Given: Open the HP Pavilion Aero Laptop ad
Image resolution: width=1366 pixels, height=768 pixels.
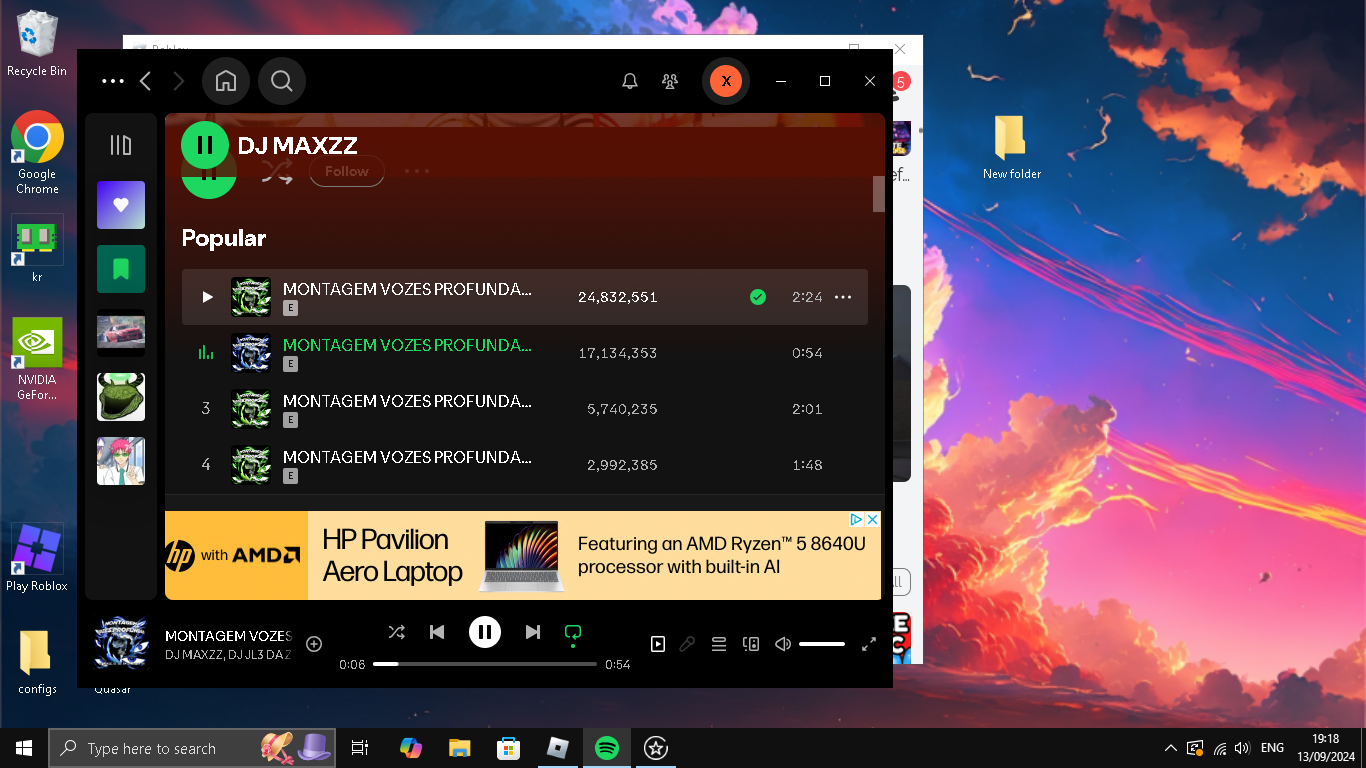Looking at the screenshot, I should [x=523, y=556].
